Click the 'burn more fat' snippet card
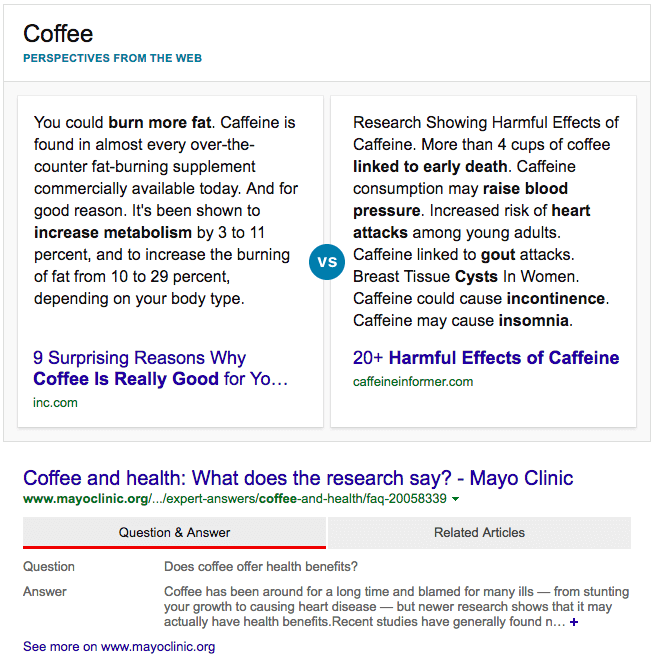Image resolution: width=657 pixels, height=656 pixels. [x=165, y=211]
